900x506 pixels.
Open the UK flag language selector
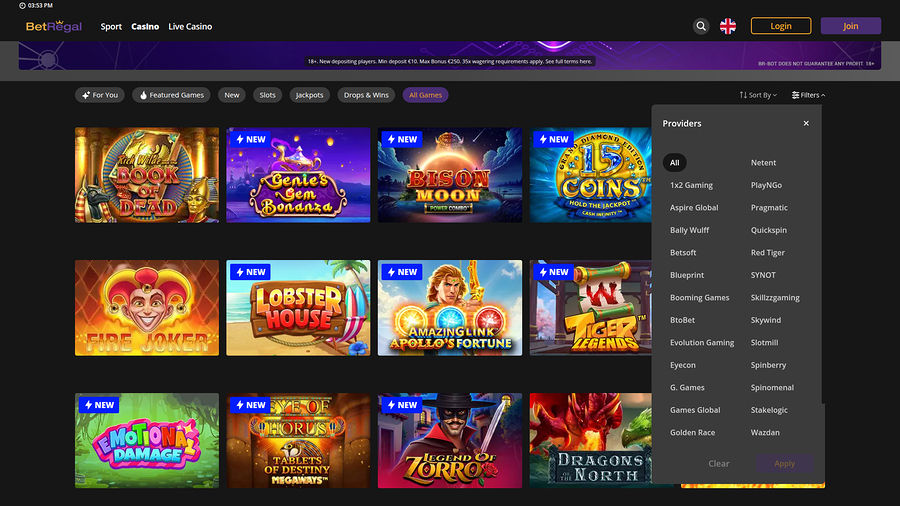pos(728,26)
